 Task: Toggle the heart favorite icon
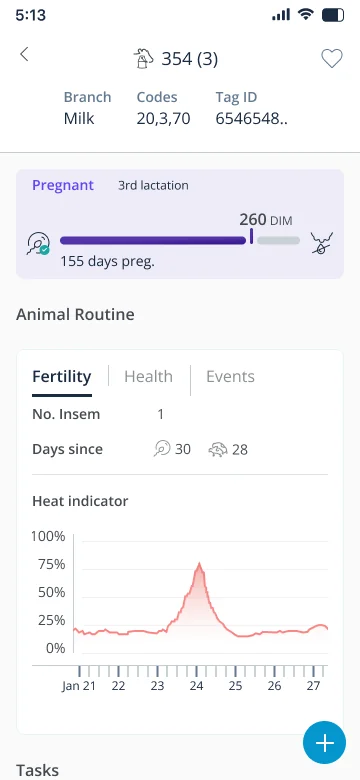332,59
